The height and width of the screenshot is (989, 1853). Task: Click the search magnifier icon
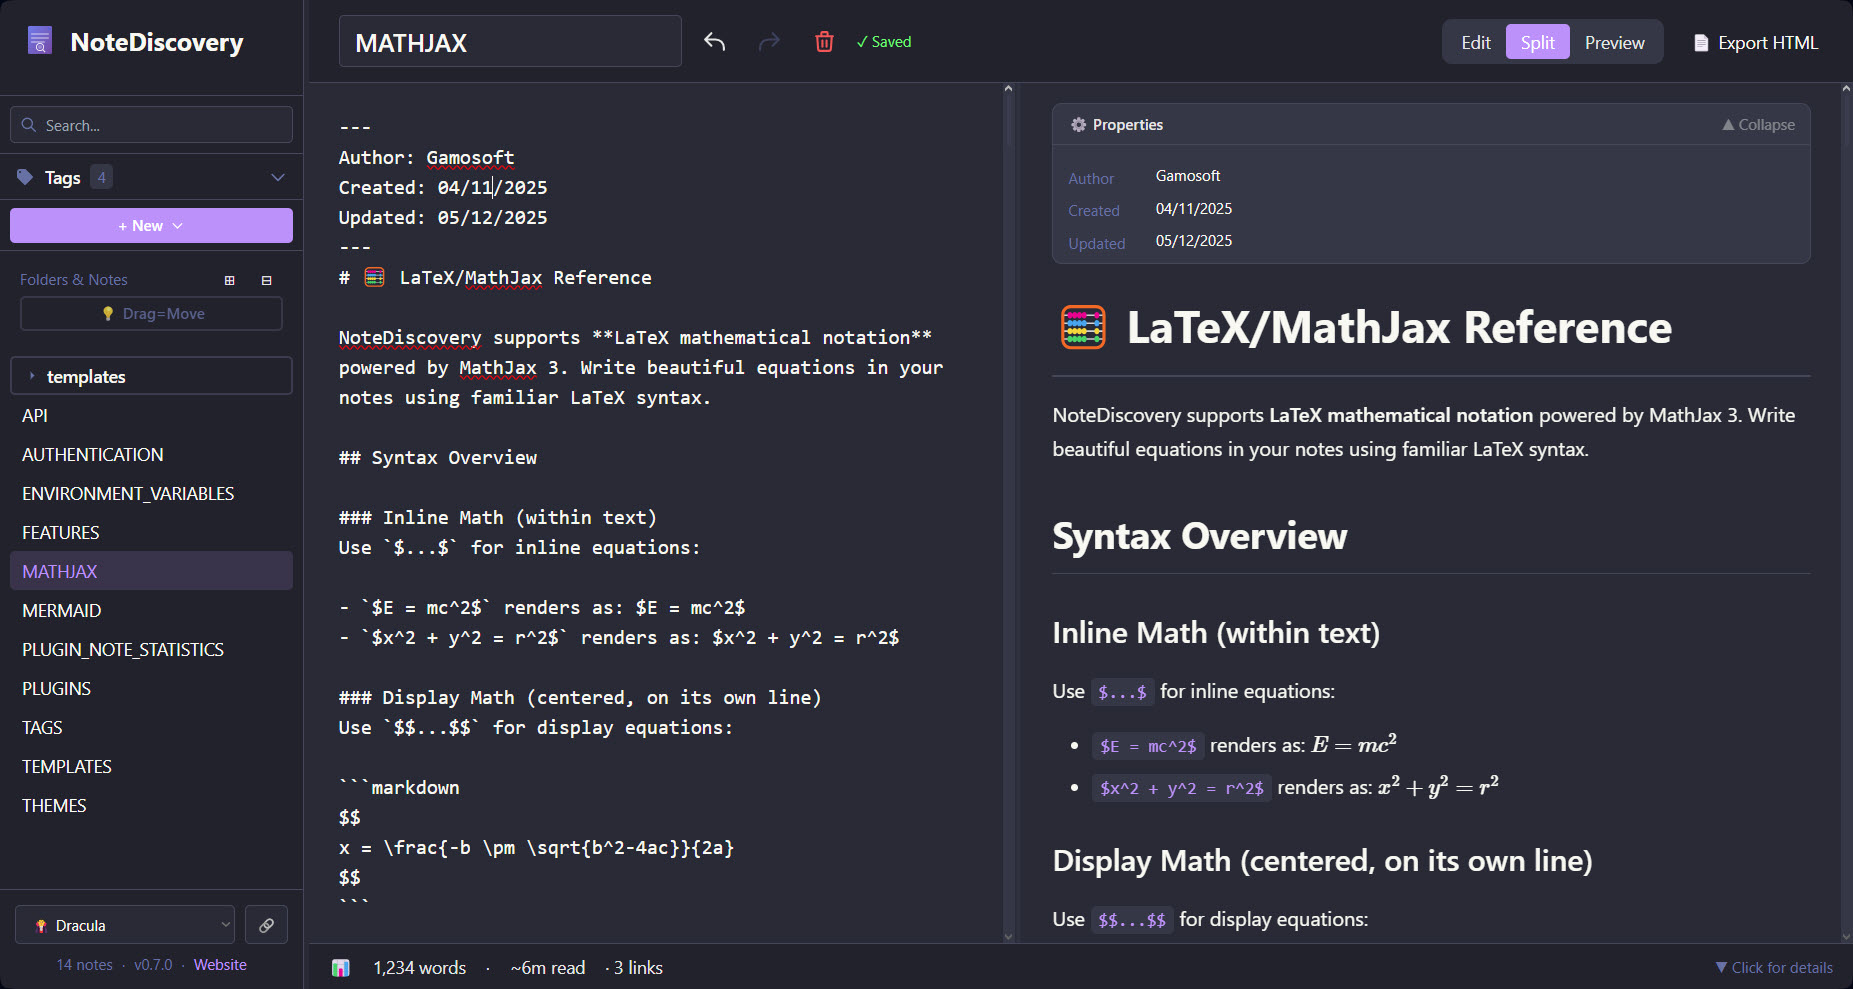[x=29, y=125]
